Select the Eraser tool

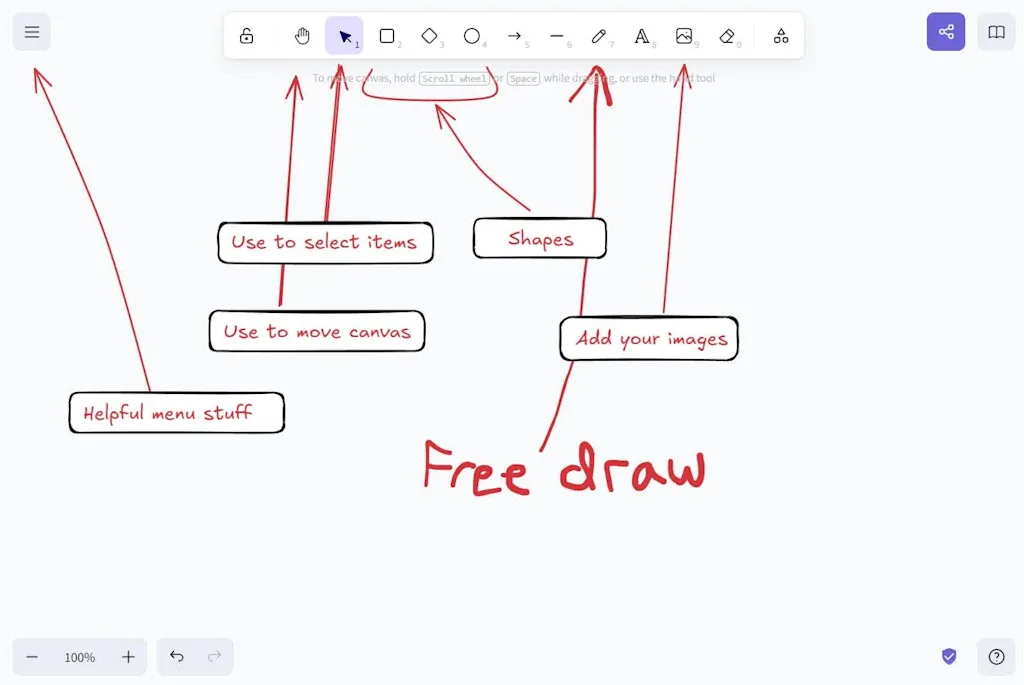tap(727, 36)
